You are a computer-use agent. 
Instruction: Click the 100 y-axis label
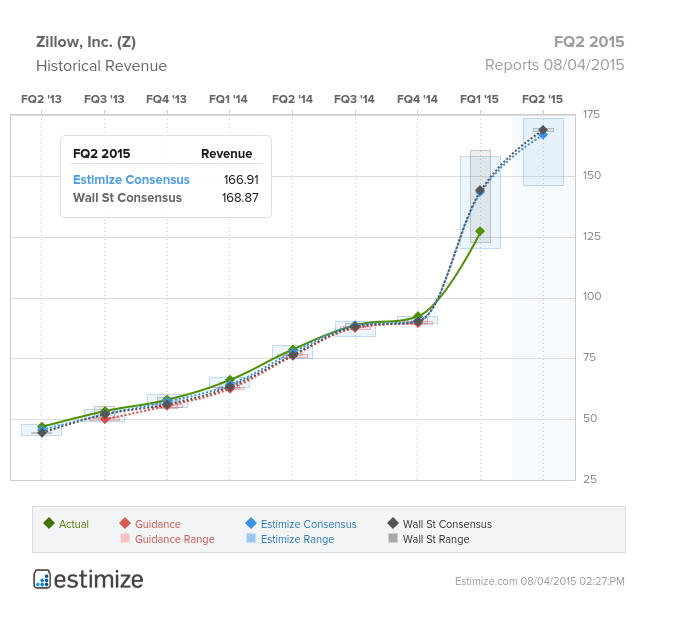point(591,297)
